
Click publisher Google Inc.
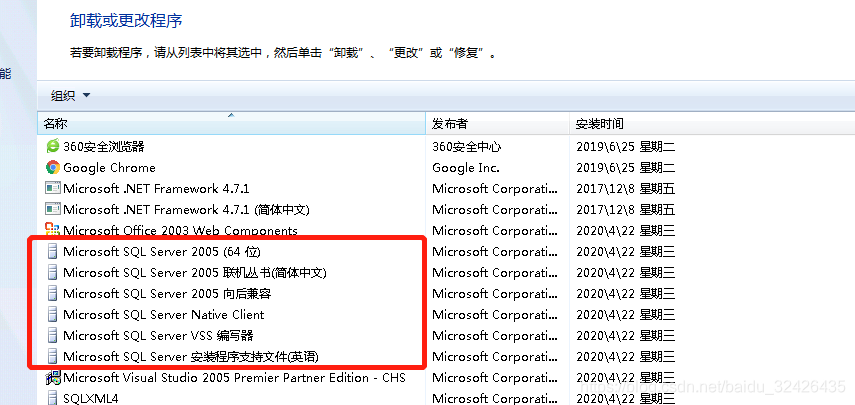[x=466, y=168]
